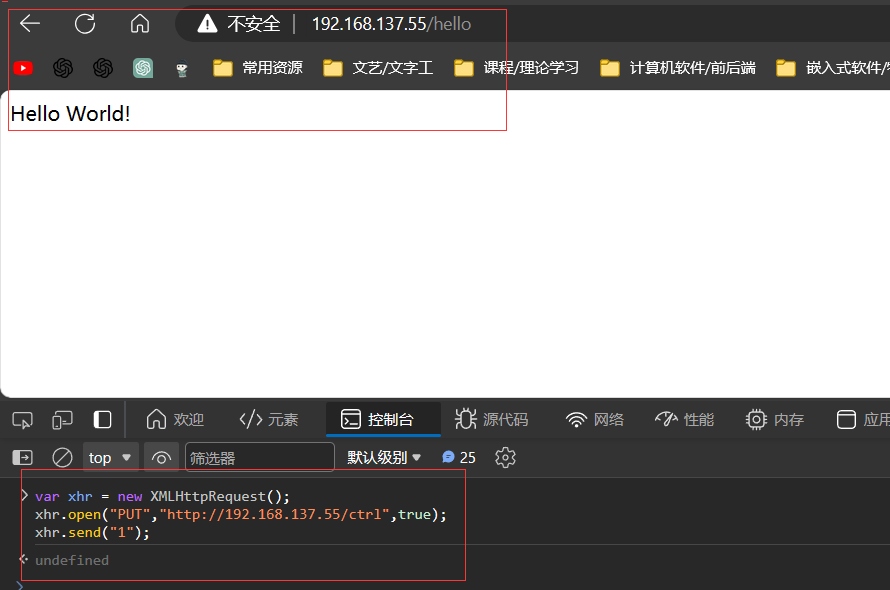Activate the inspect element picker tool

[x=23, y=420]
